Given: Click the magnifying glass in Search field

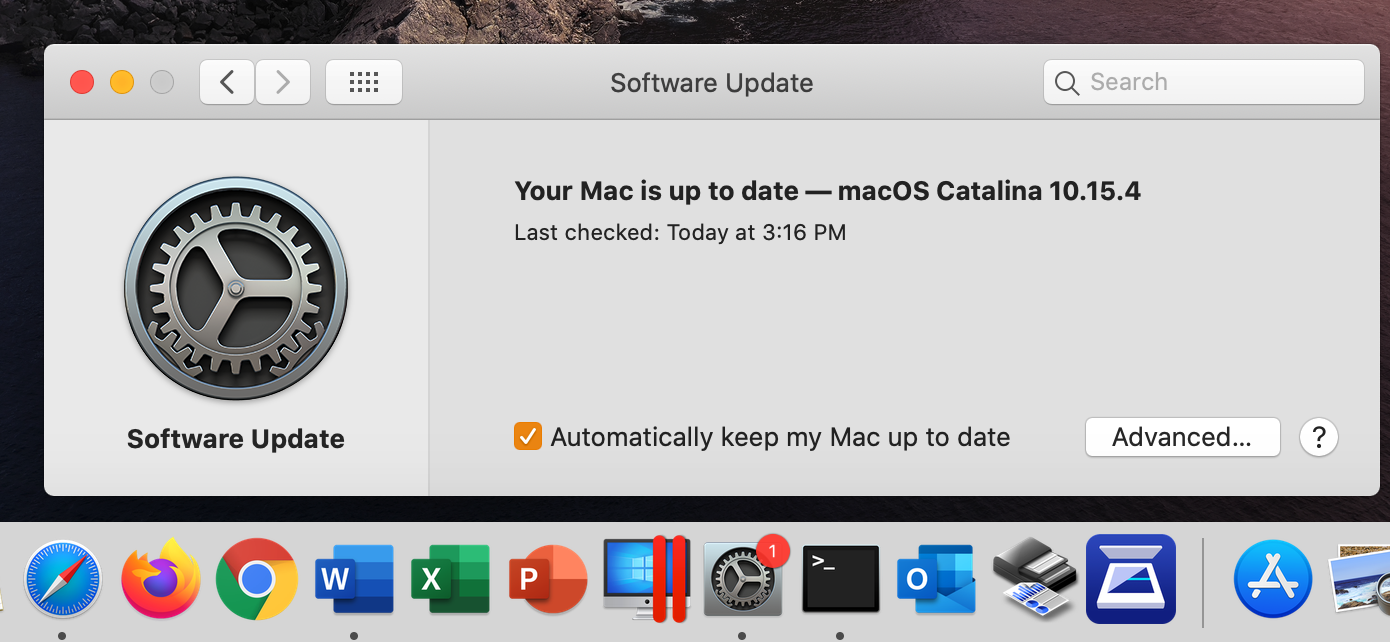Looking at the screenshot, I should coord(1067,83).
